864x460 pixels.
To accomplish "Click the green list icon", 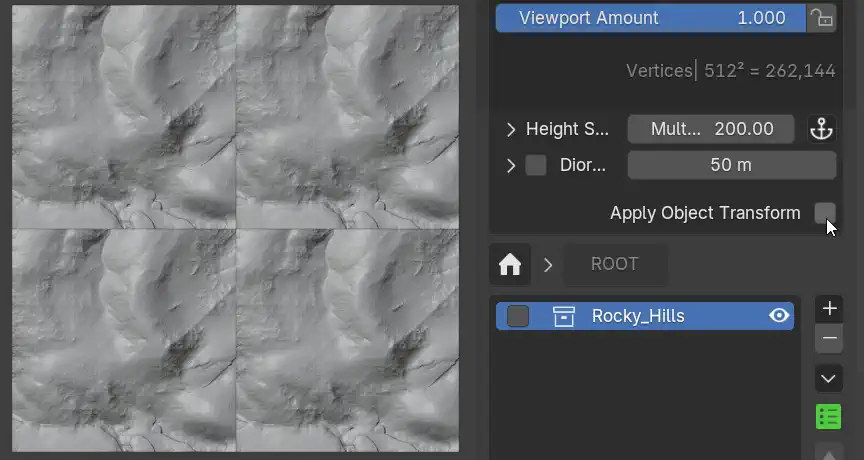I will (x=829, y=416).
